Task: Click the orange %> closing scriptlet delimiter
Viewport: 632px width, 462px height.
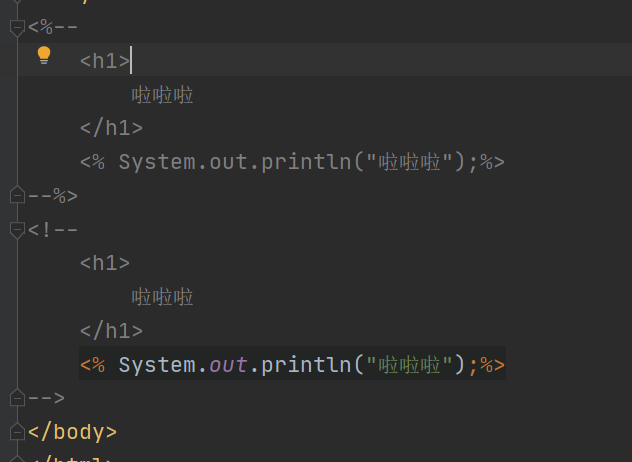Action: coord(493,365)
